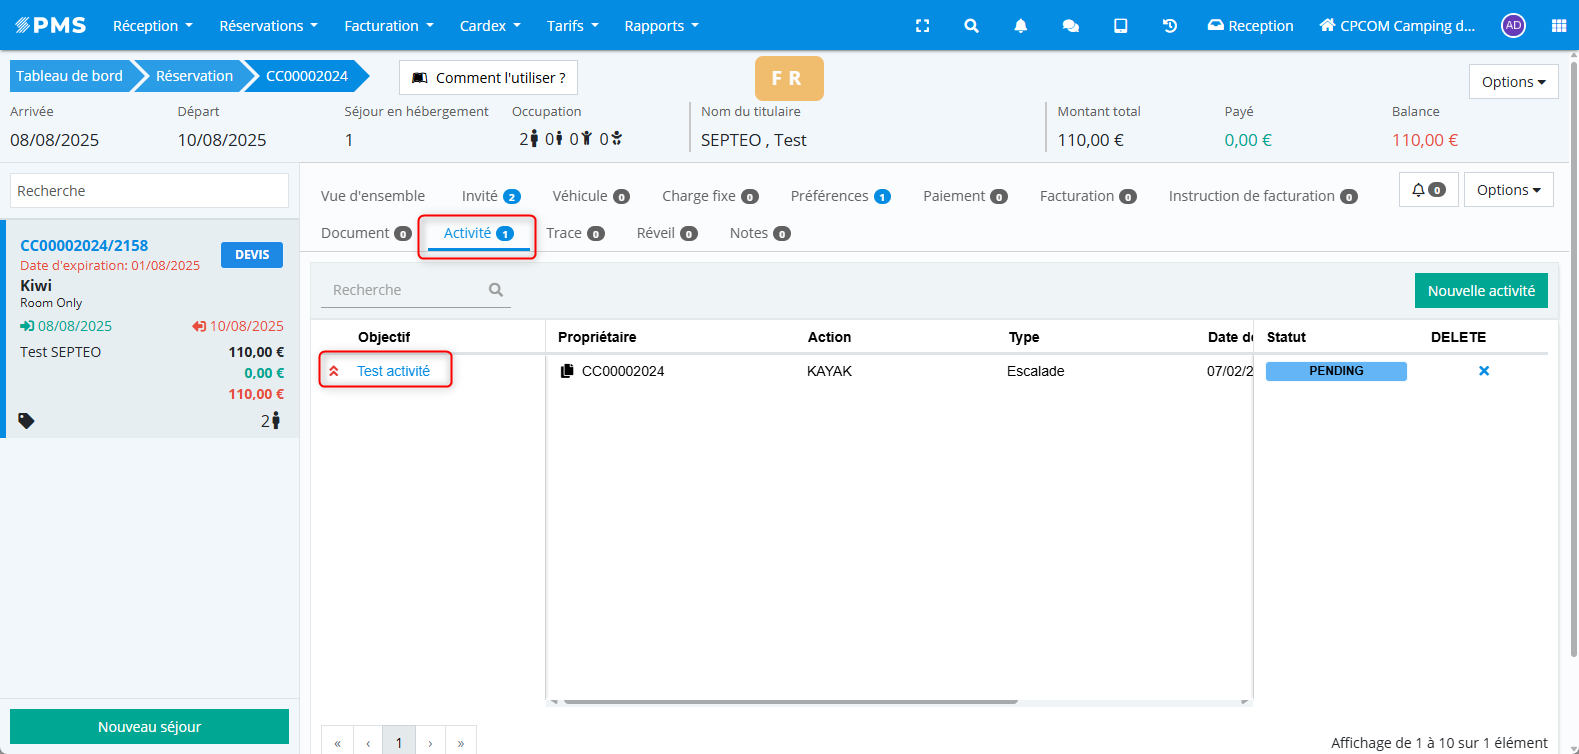1579x754 pixels.
Task: Open the apps grid icon
Action: tap(1558, 26)
